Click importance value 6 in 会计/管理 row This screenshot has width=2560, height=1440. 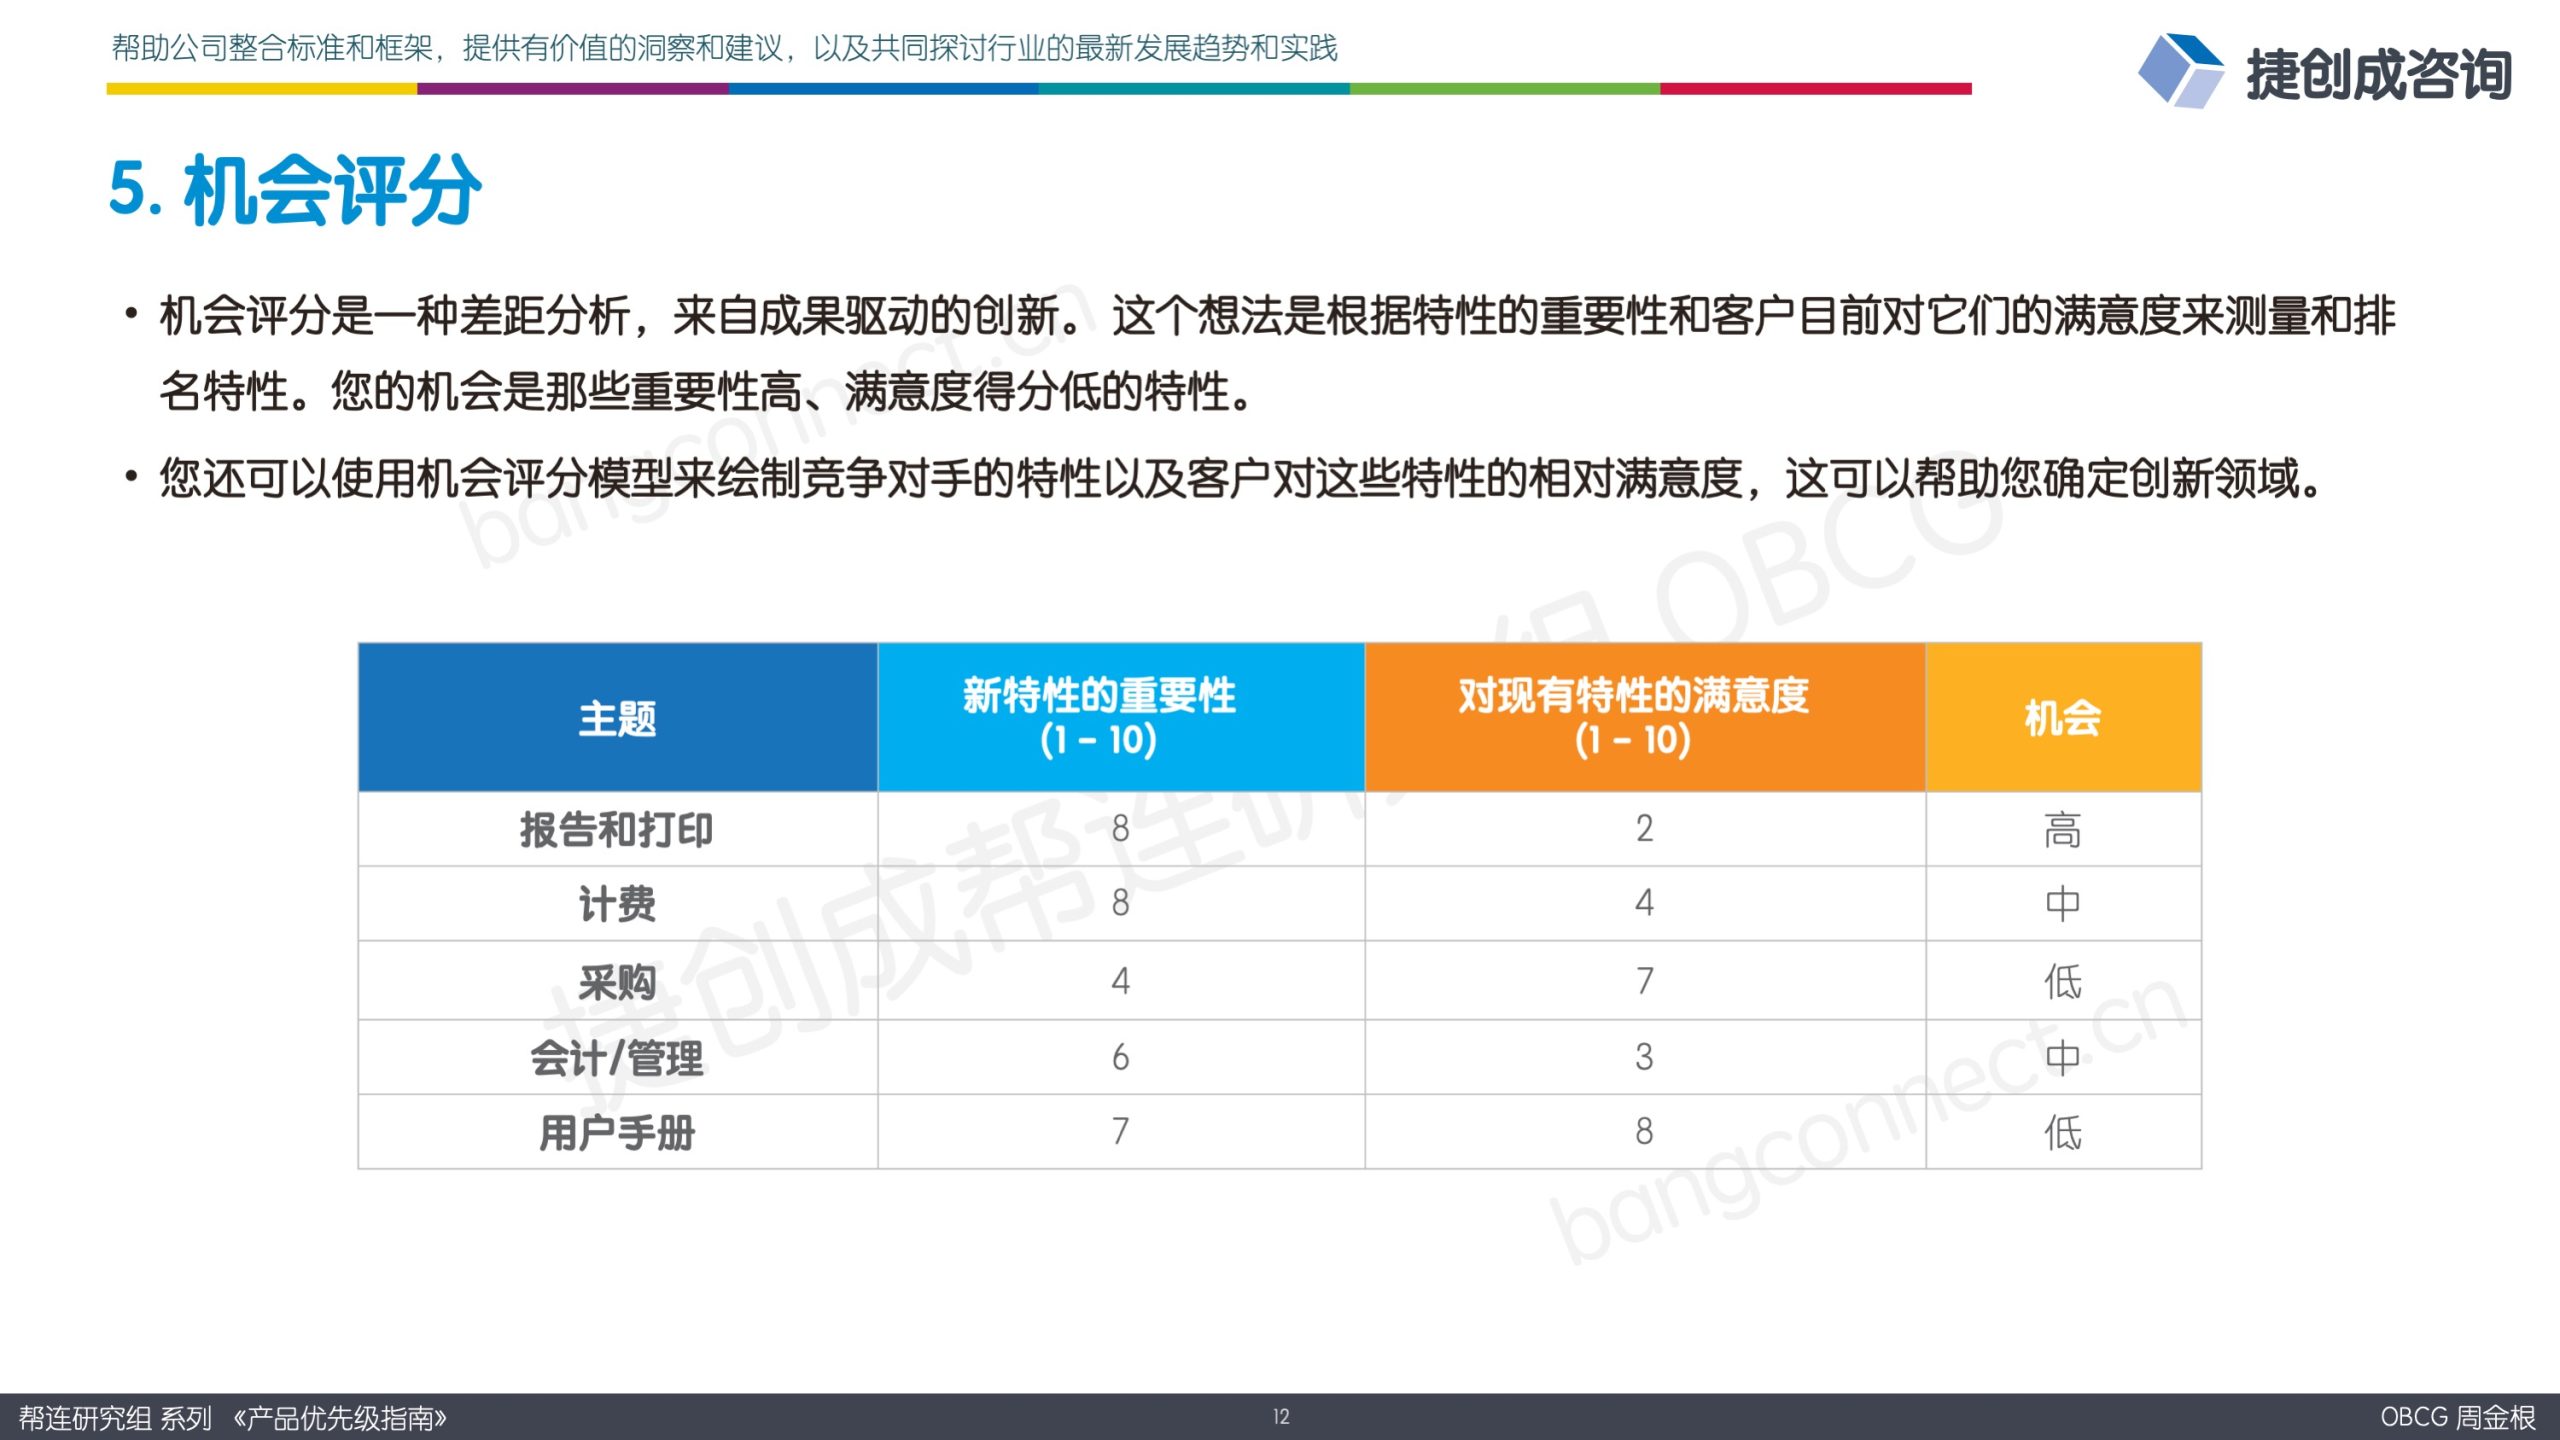1121,1057
